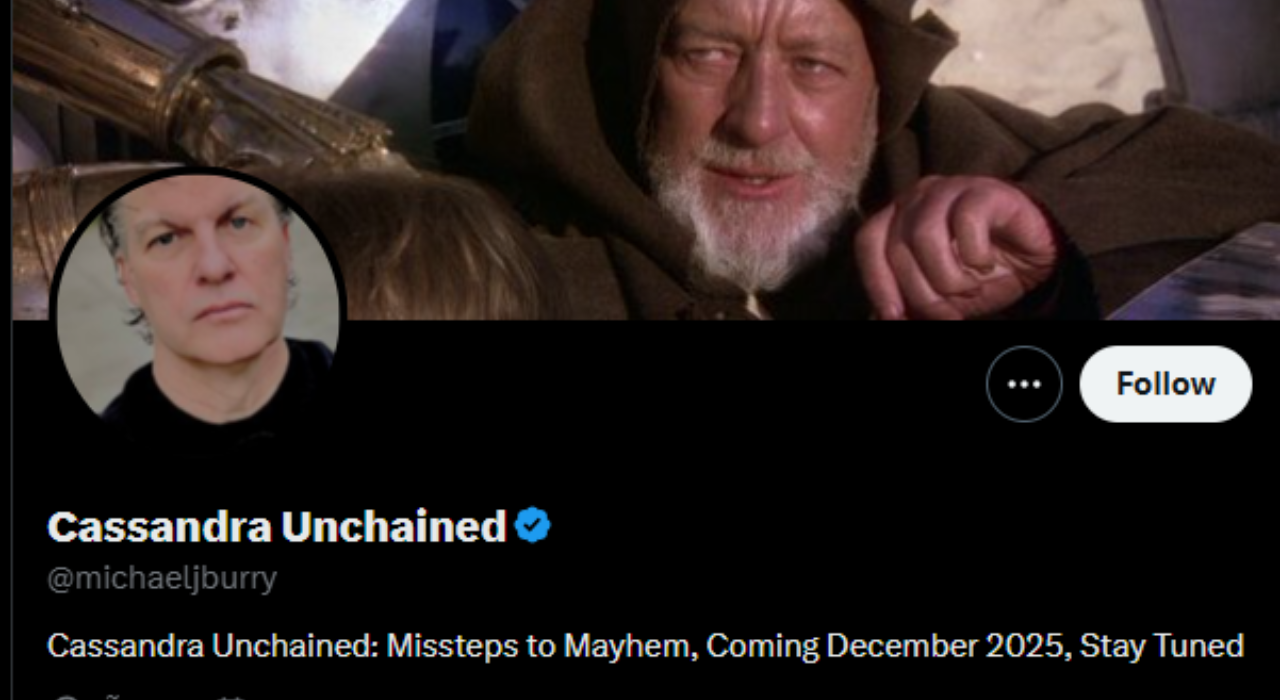Click the bio text starting Cassandra Unchained: Missteps

[645, 646]
